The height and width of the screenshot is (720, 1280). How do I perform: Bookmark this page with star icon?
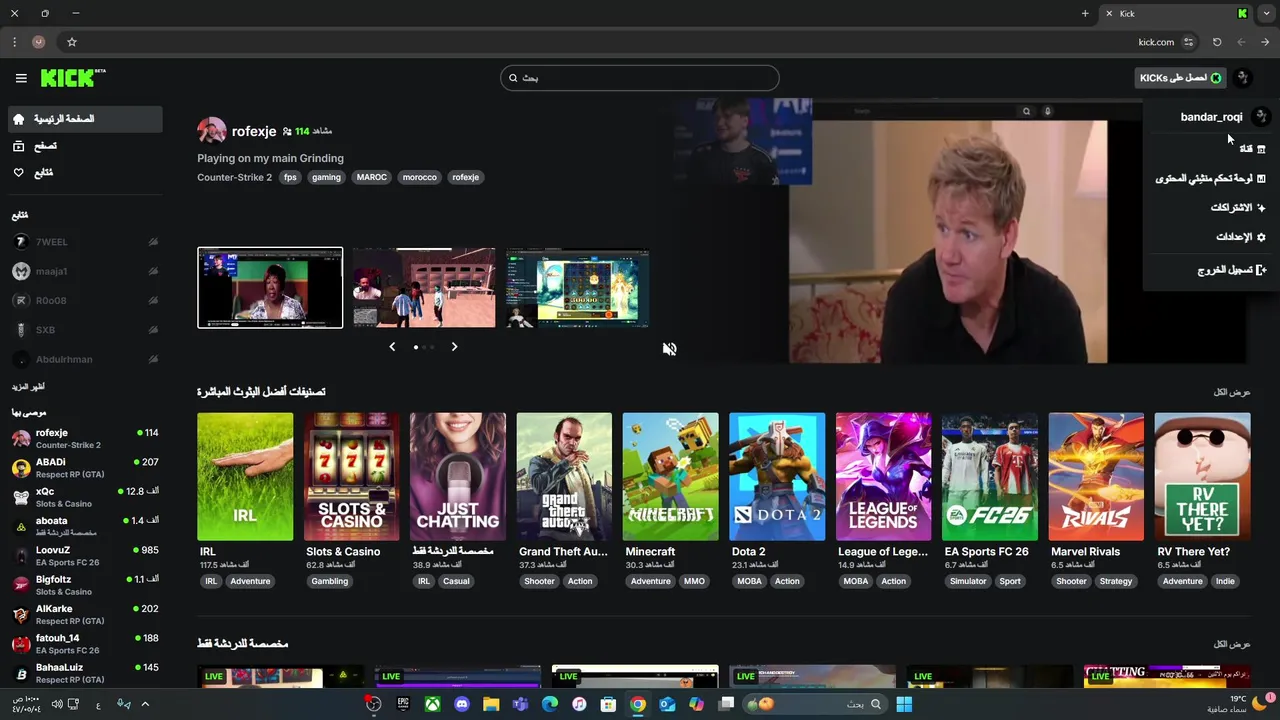pyautogui.click(x=72, y=42)
